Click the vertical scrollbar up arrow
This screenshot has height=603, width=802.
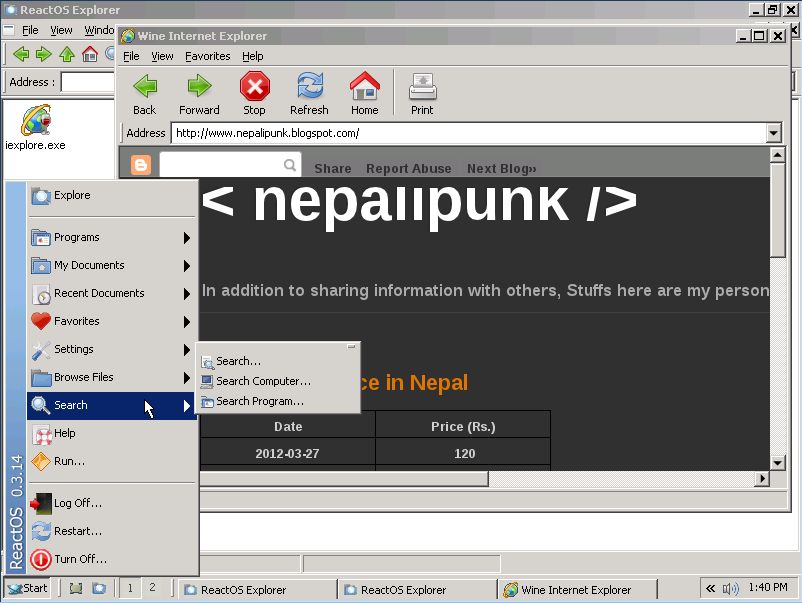pos(777,154)
